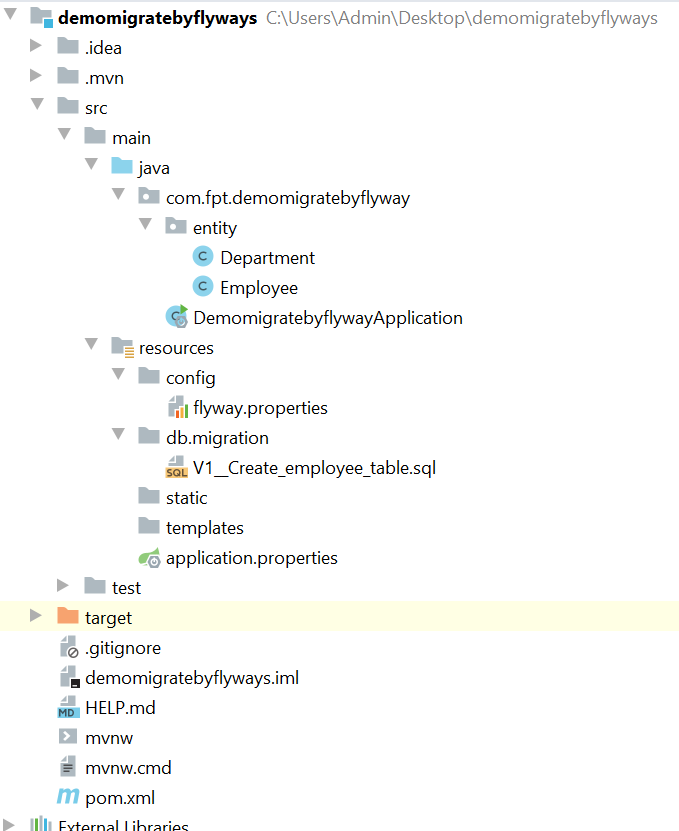Screen dimensions: 679x831
Task: Select V1__Create_employee_table.sql migration file
Action: [x=314, y=468]
